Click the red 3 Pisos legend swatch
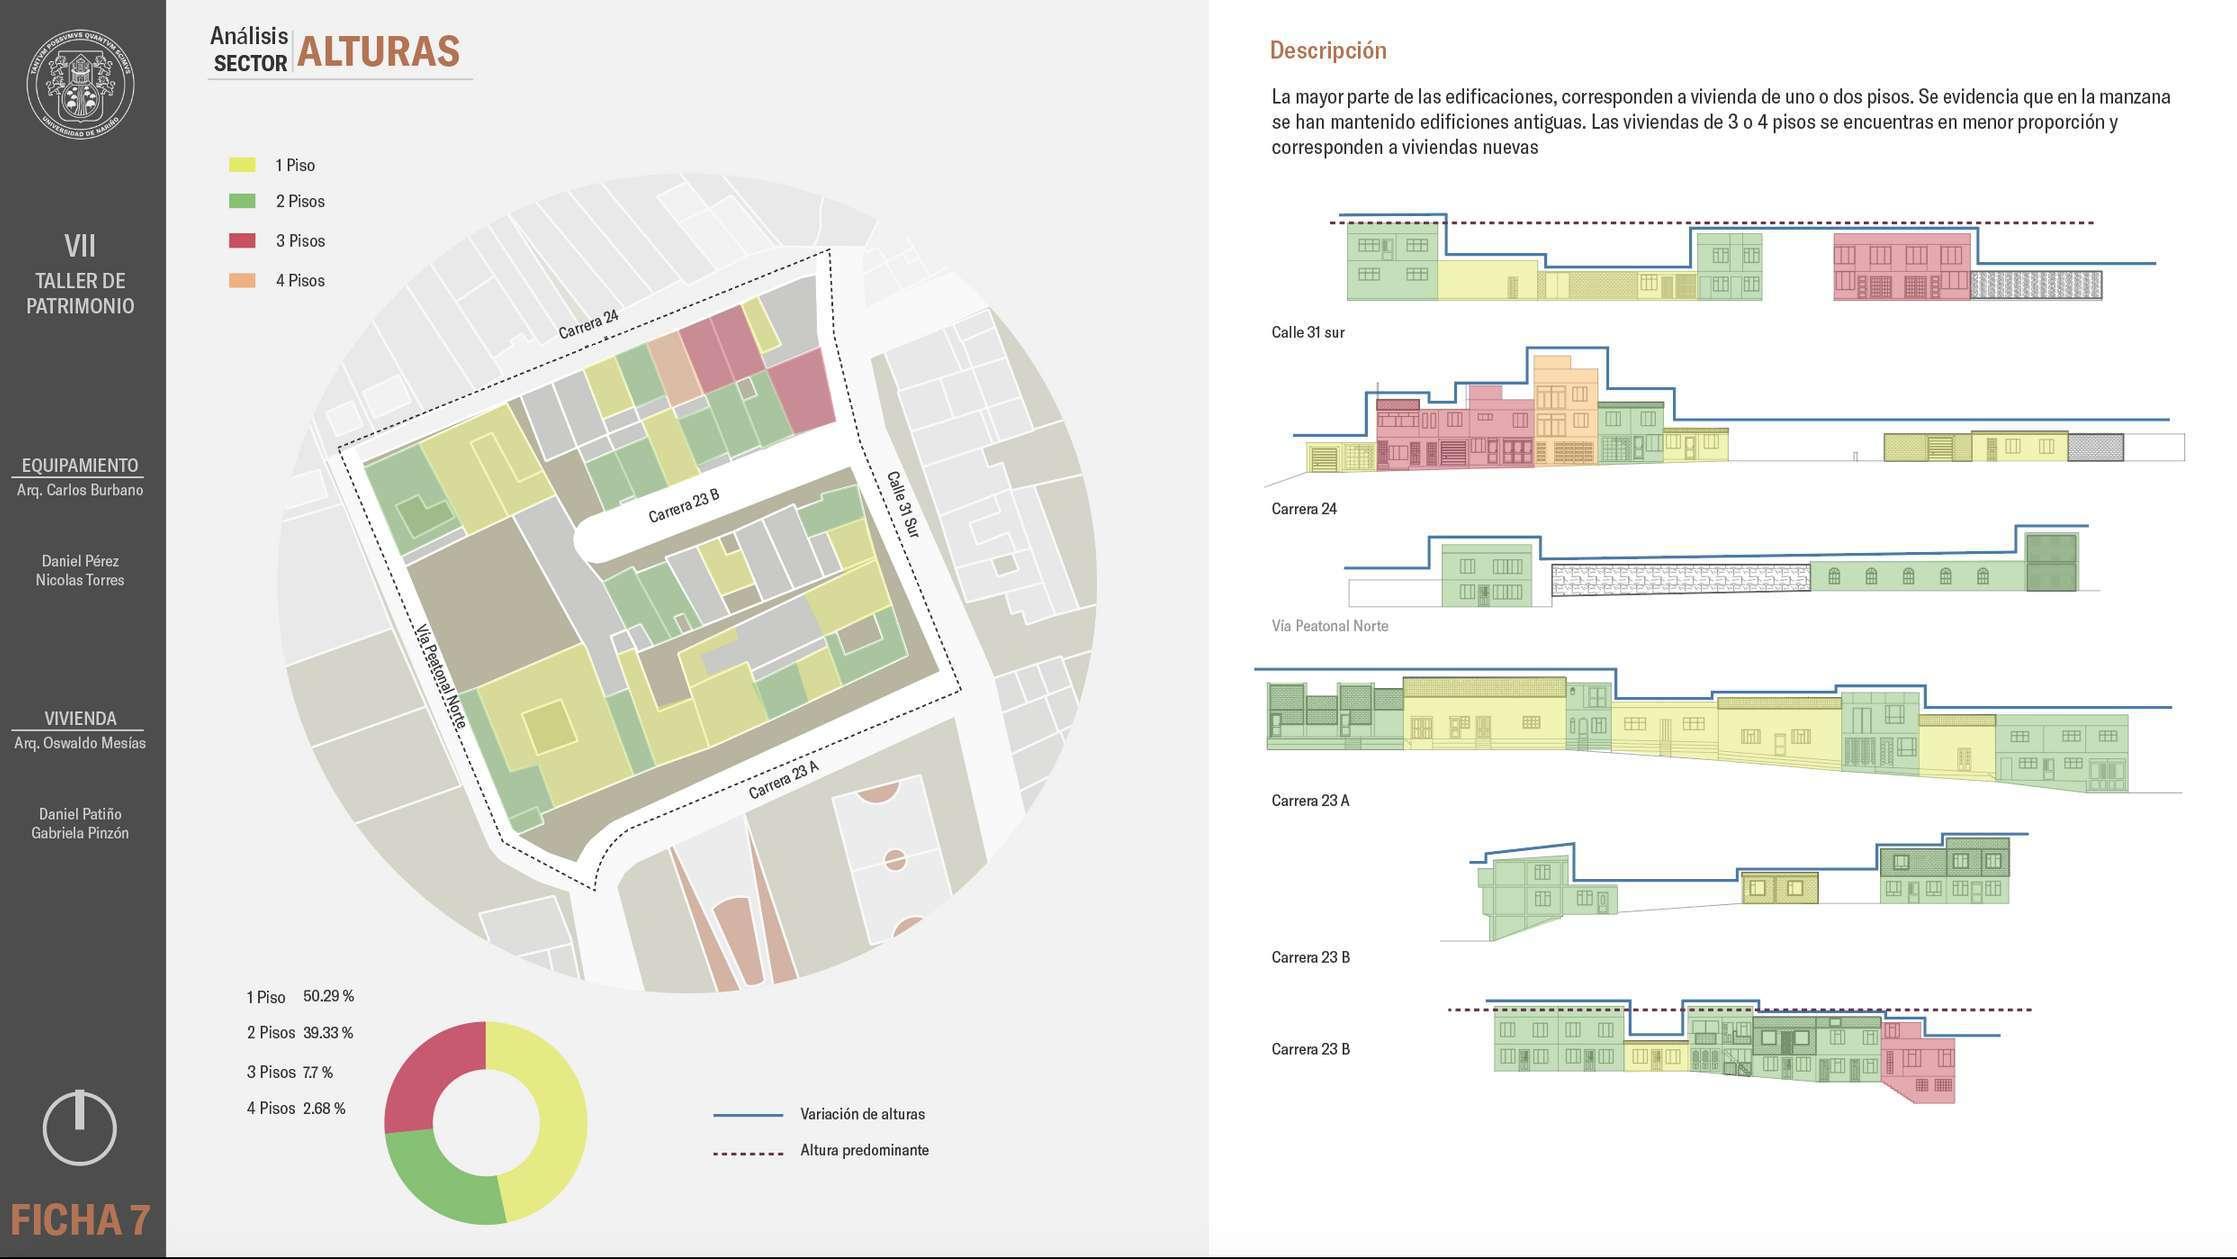 click(242, 241)
